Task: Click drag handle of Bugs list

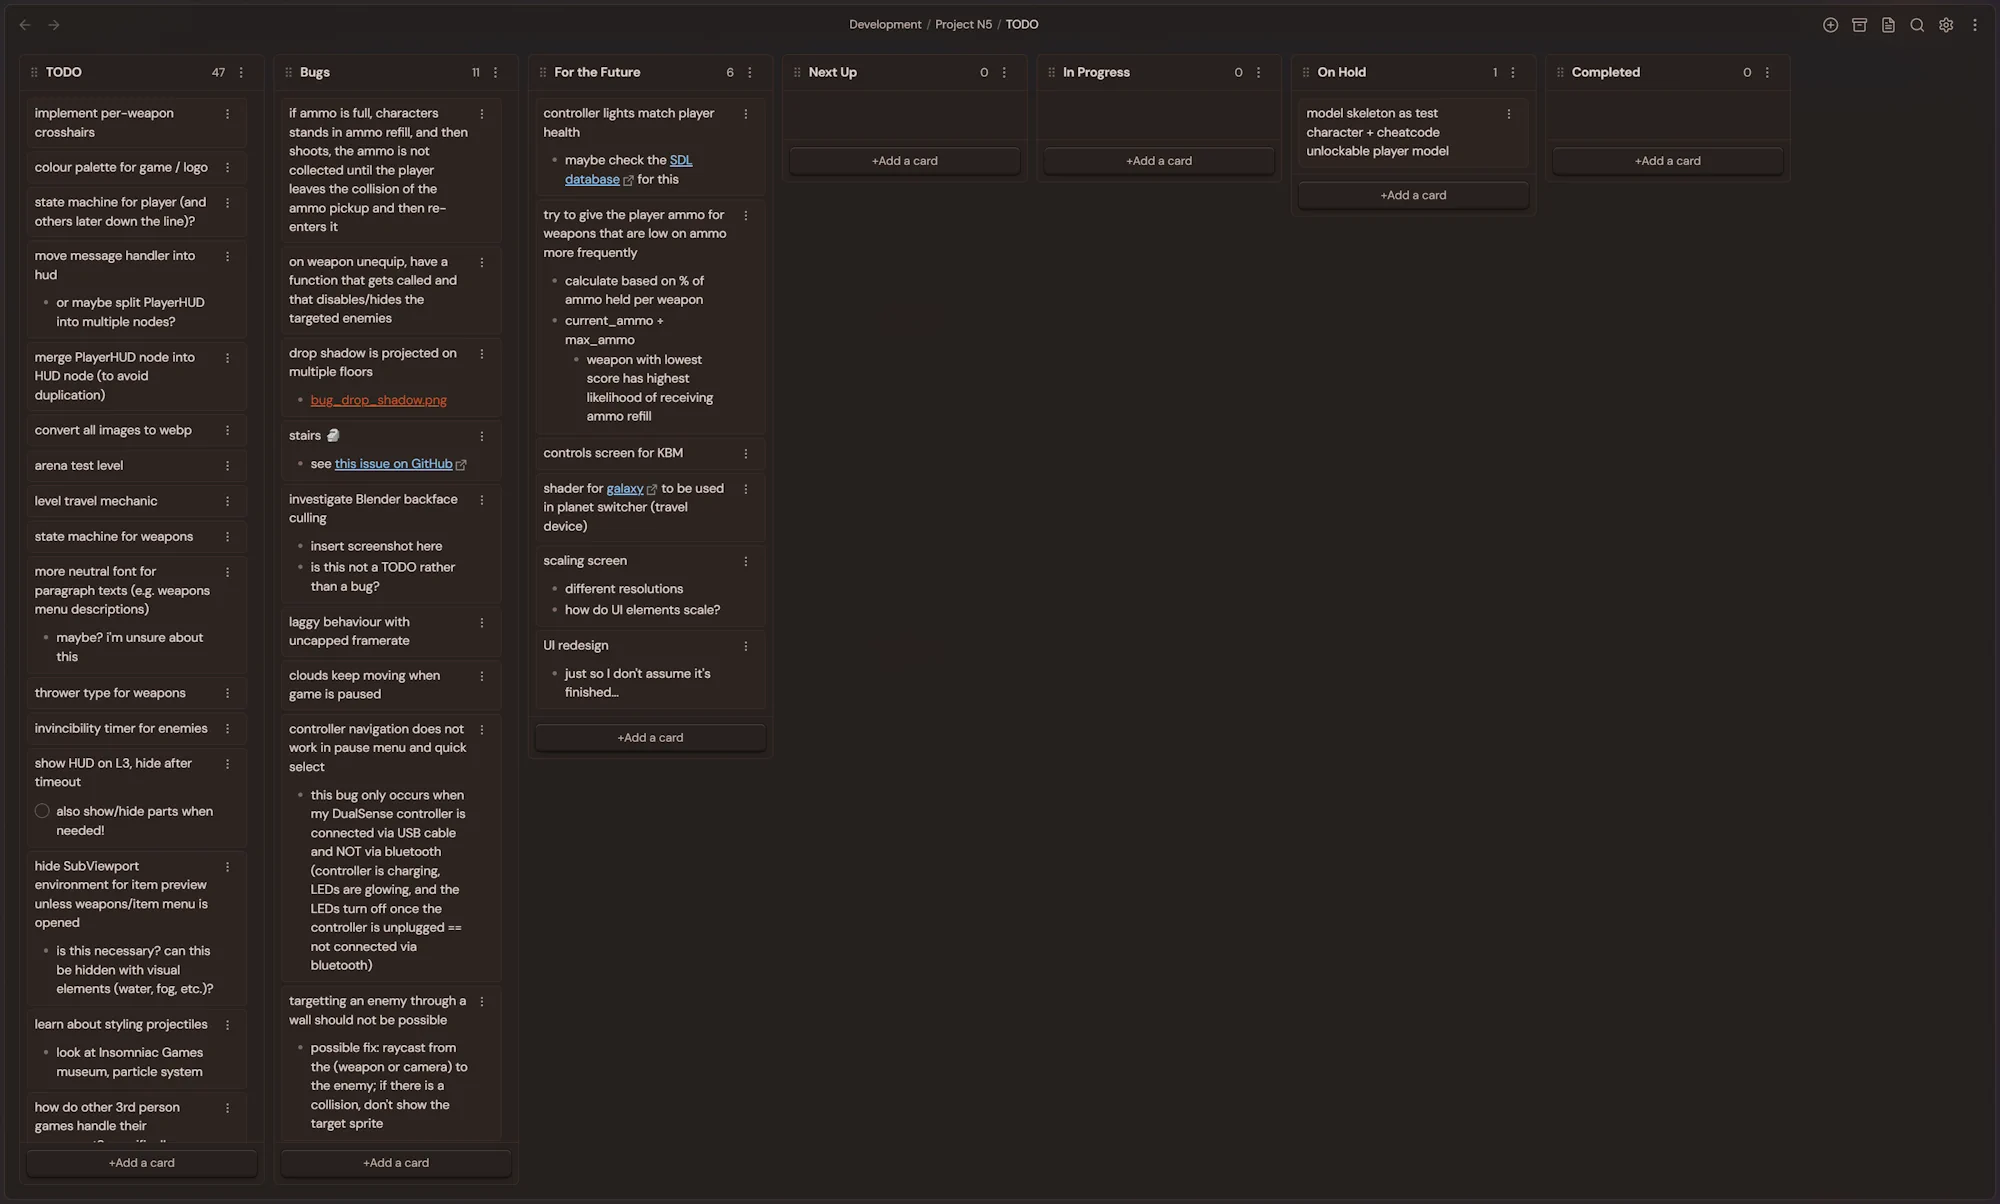Action: pos(288,72)
